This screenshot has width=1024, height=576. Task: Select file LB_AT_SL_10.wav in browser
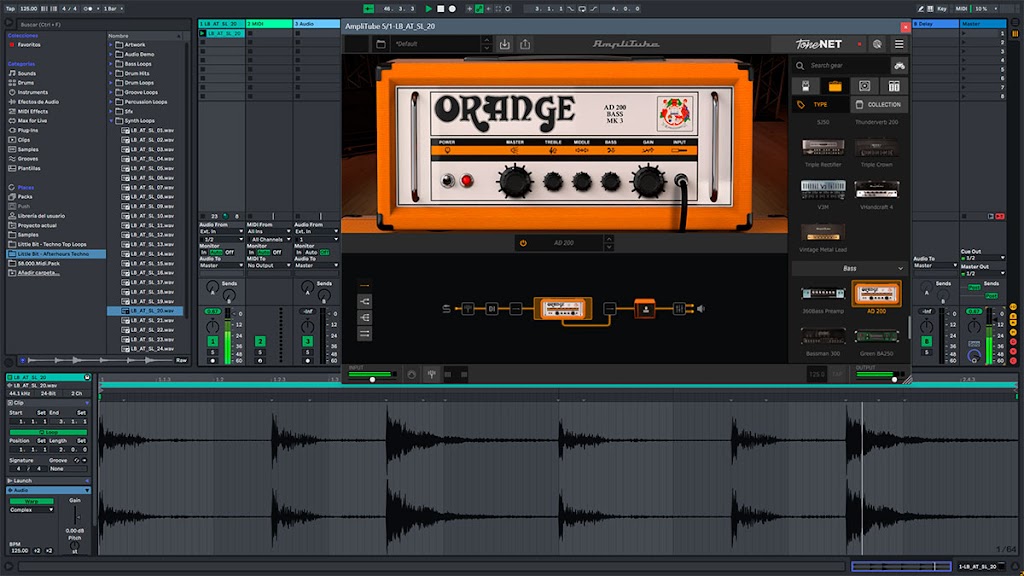(x=151, y=216)
